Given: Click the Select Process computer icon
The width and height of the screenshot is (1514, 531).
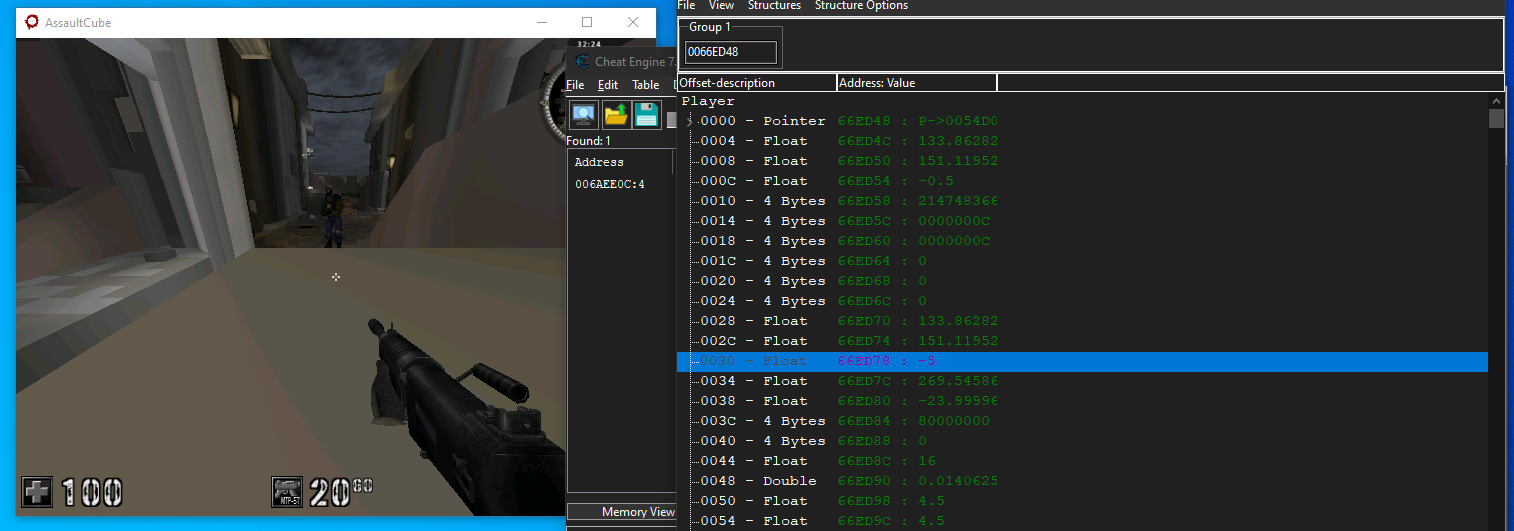Looking at the screenshot, I should pos(585,115).
